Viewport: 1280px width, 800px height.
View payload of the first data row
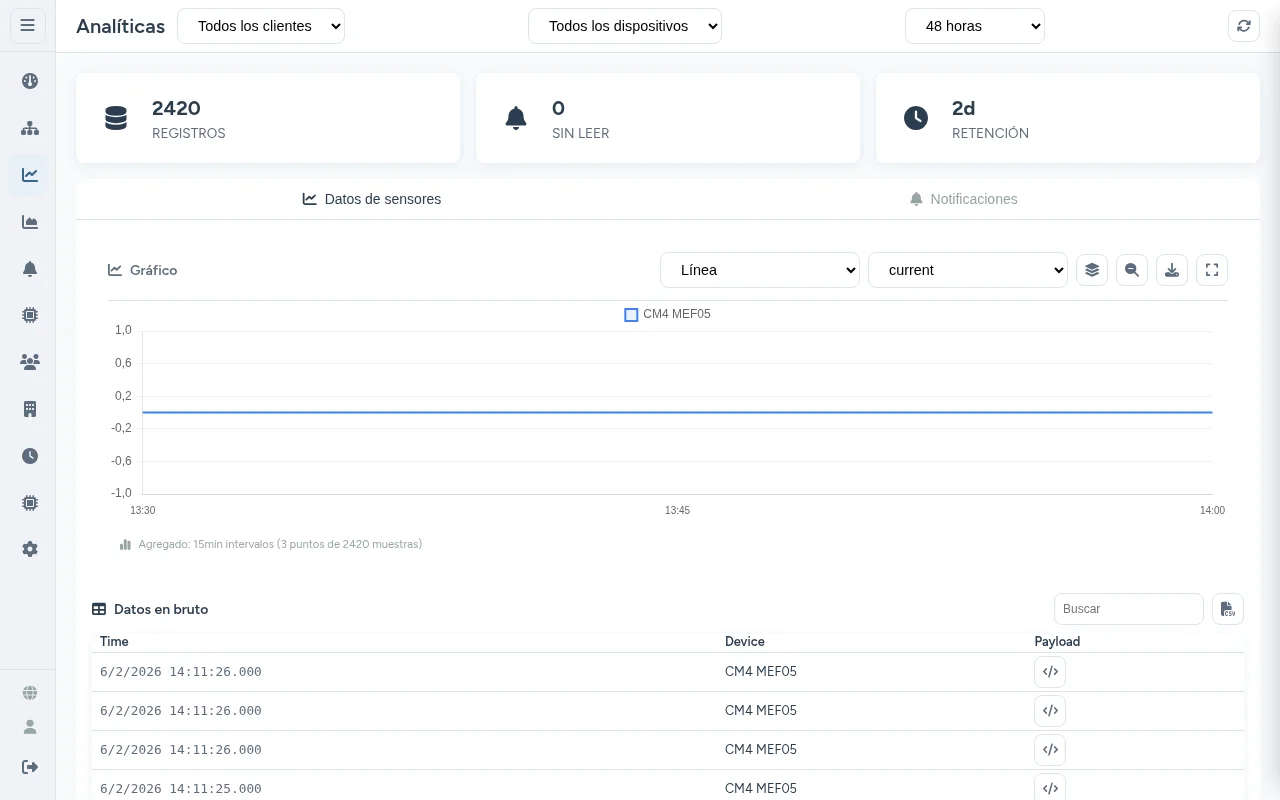[1050, 671]
